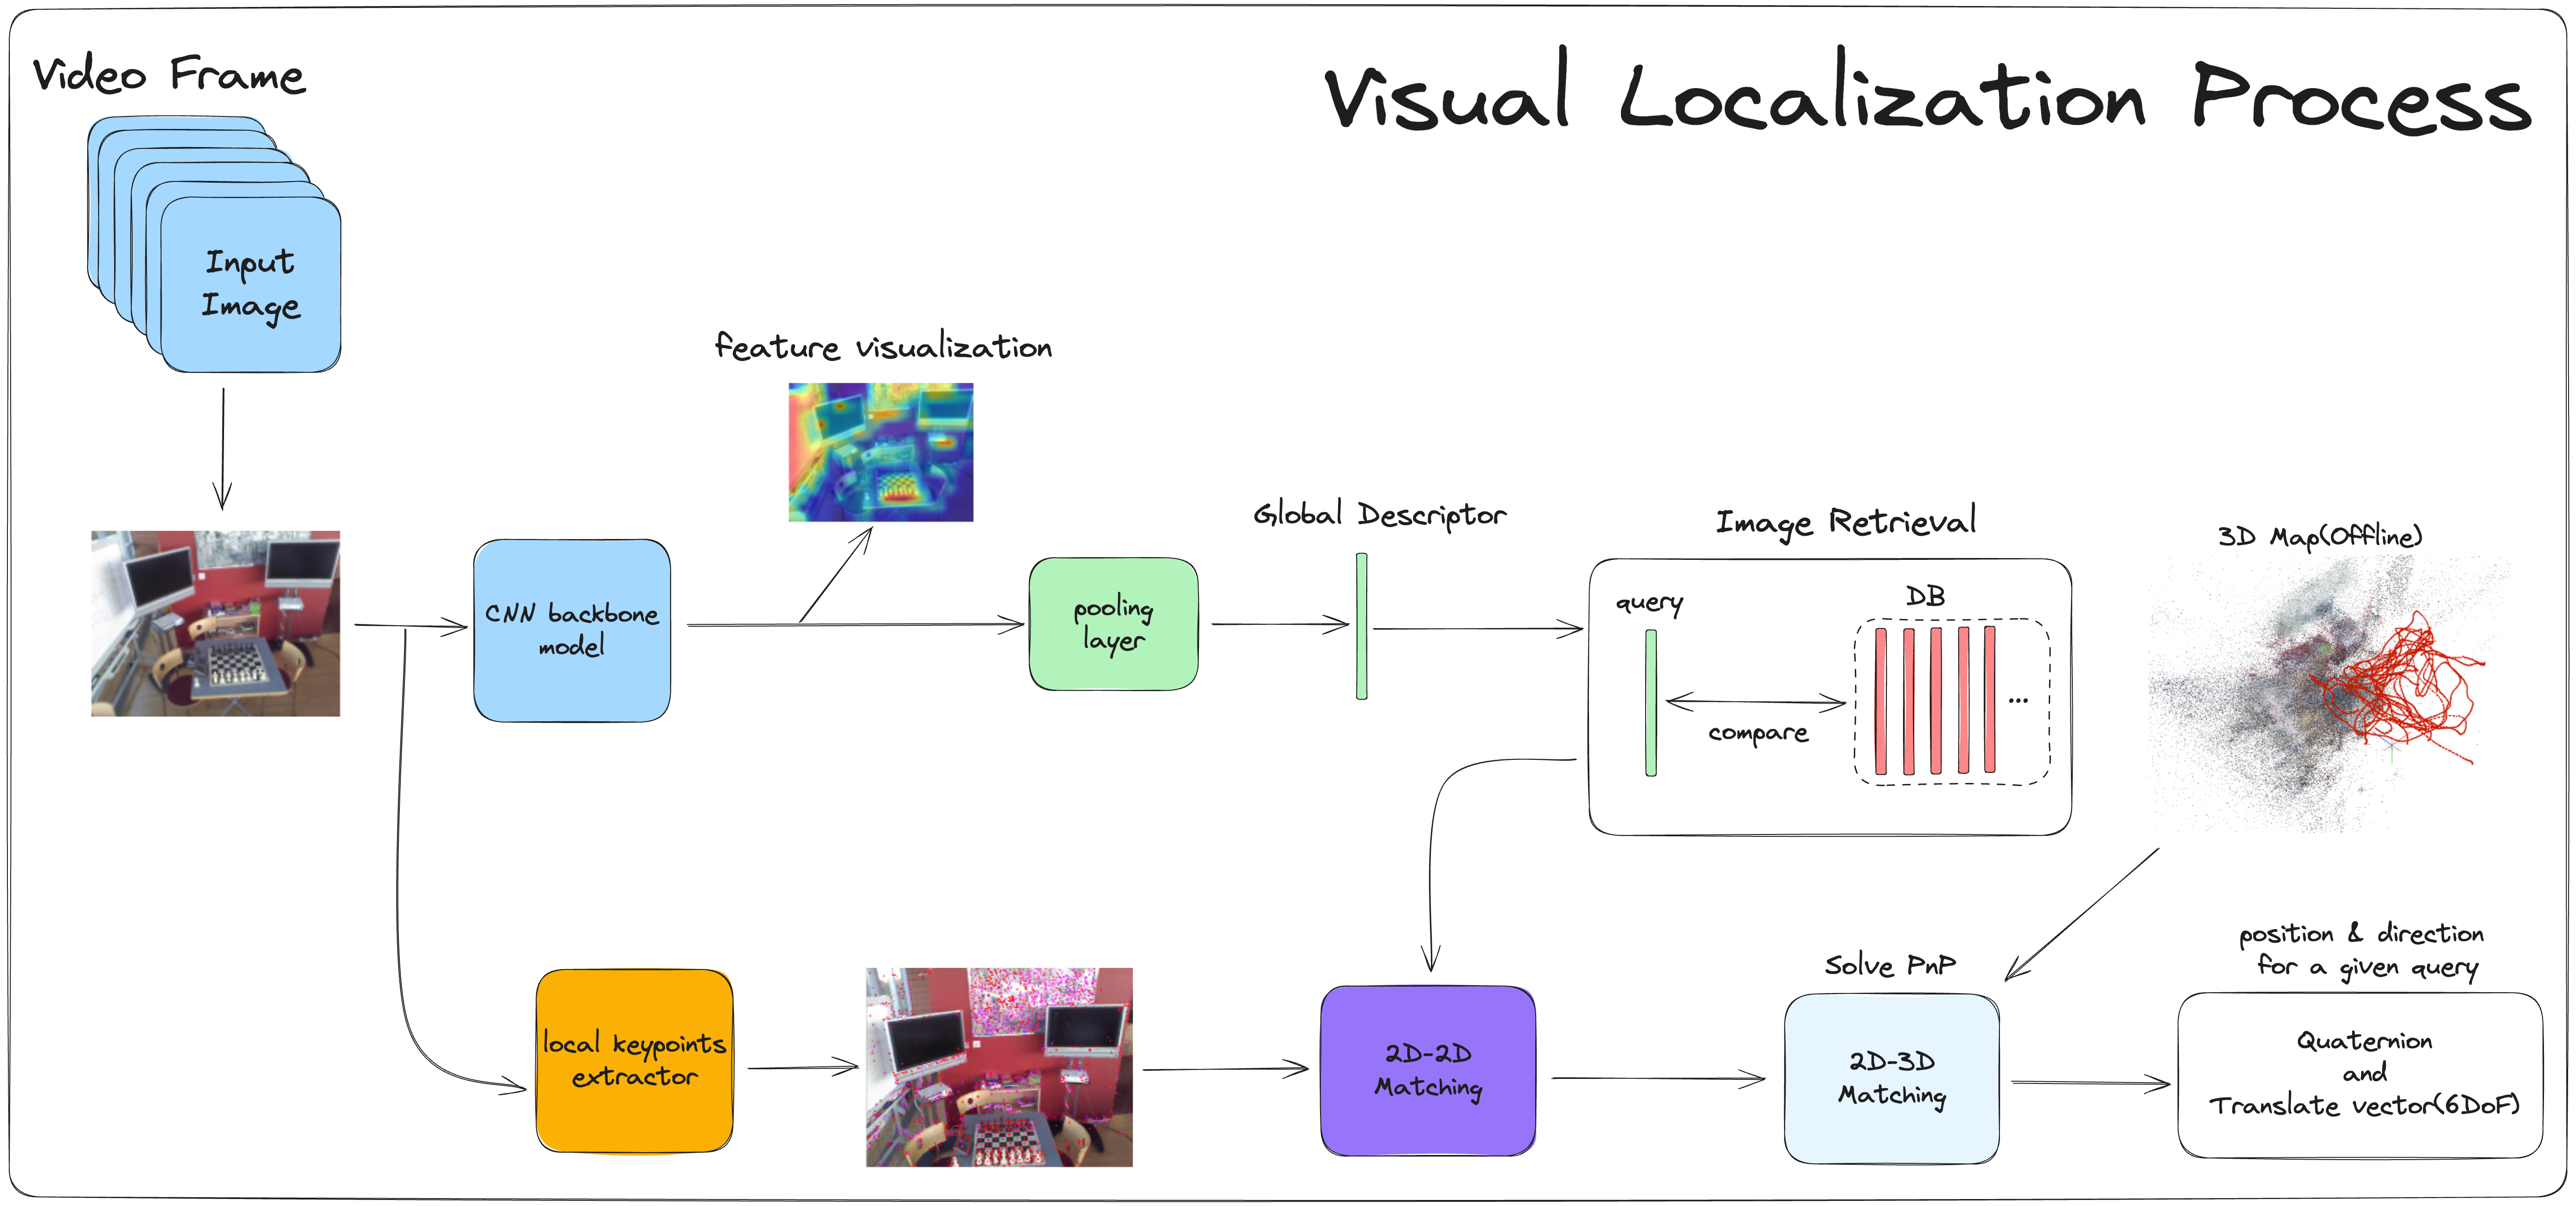Image resolution: width=2576 pixels, height=1206 pixels.
Task: Select the chess room input photo
Action: tap(215, 623)
